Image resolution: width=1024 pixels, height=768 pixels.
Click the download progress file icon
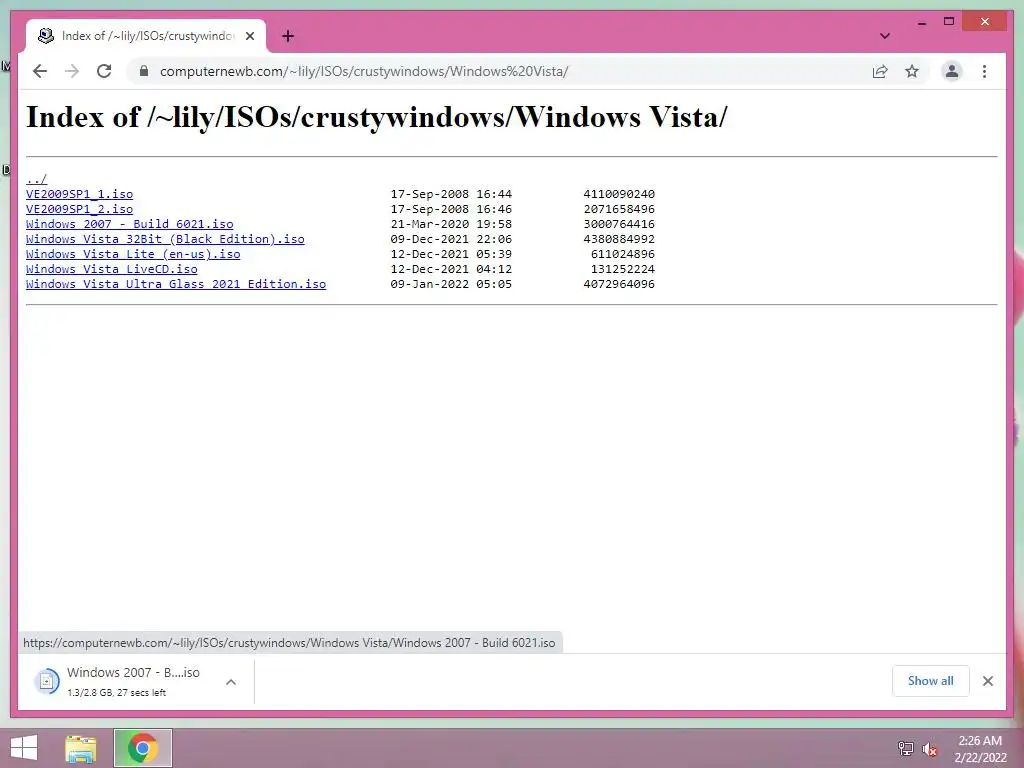[x=47, y=682]
